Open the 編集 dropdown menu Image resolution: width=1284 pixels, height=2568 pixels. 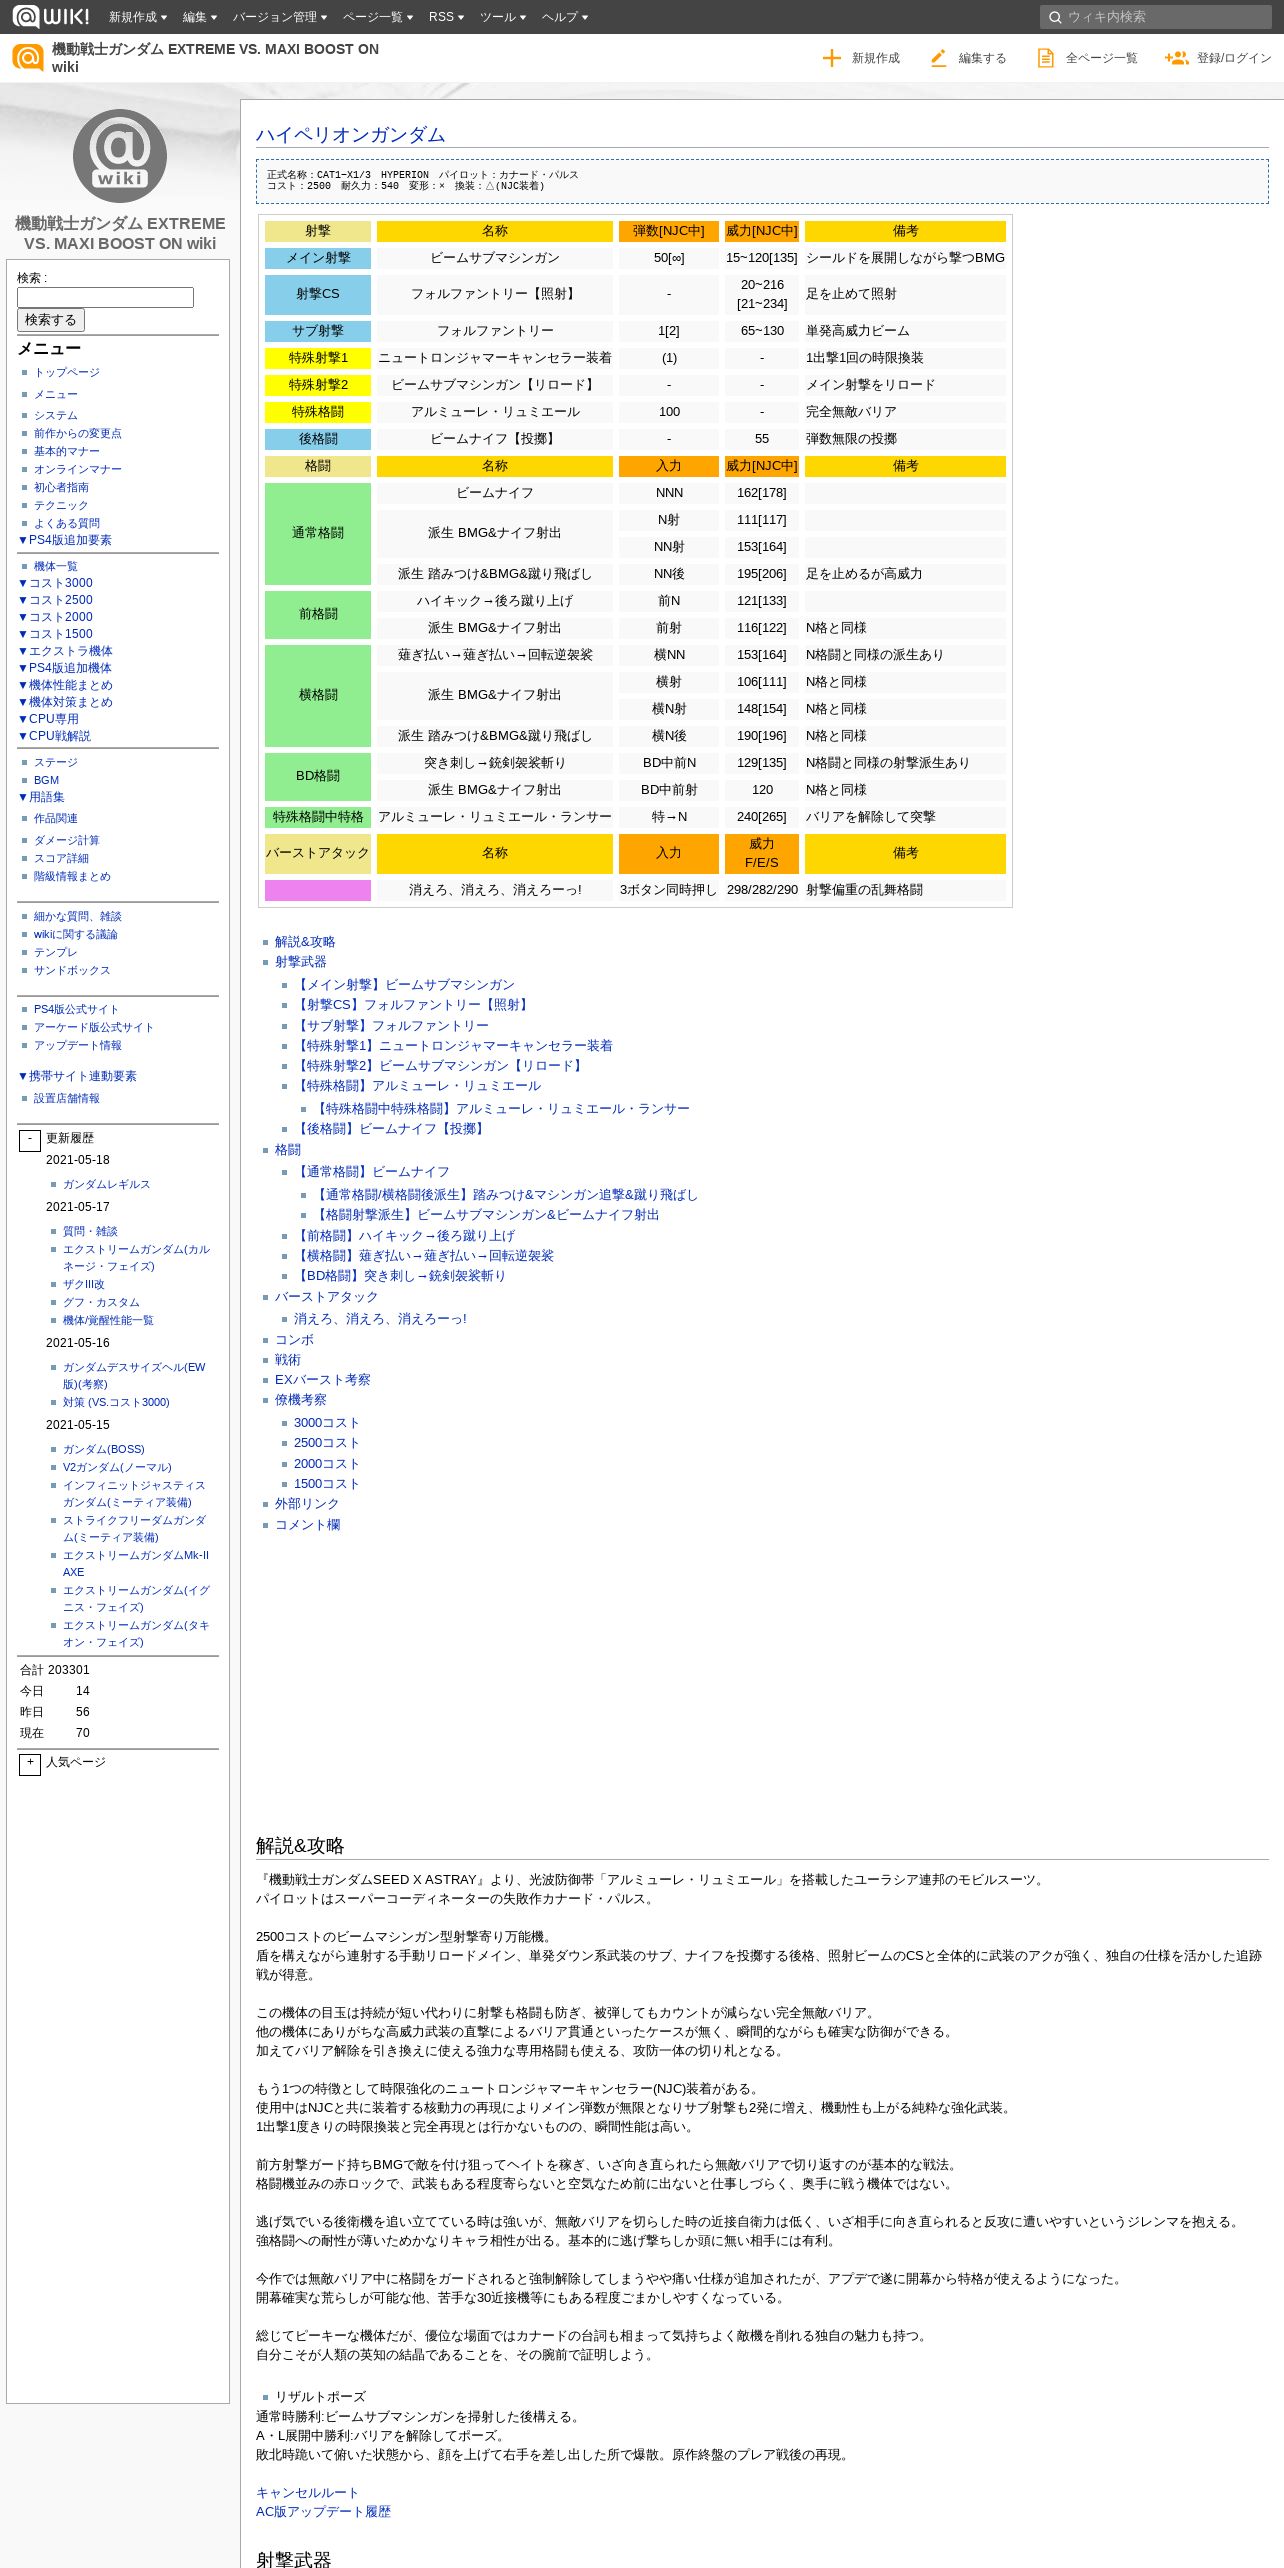click(x=200, y=17)
